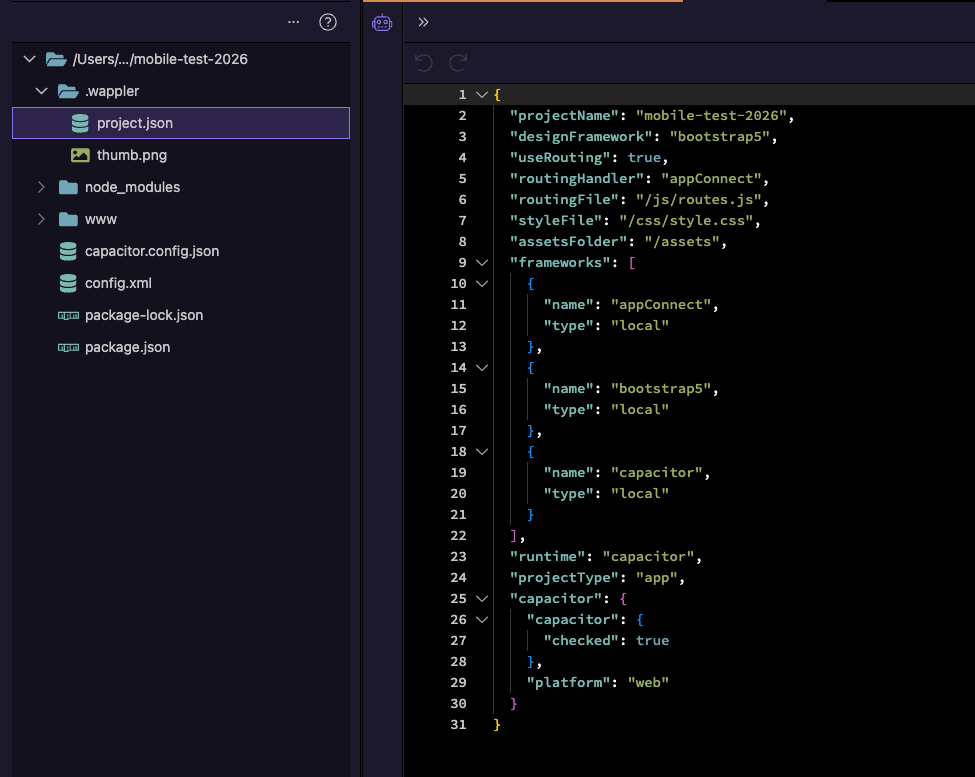Expand the node_modules folder
The image size is (975, 777).
(x=41, y=187)
